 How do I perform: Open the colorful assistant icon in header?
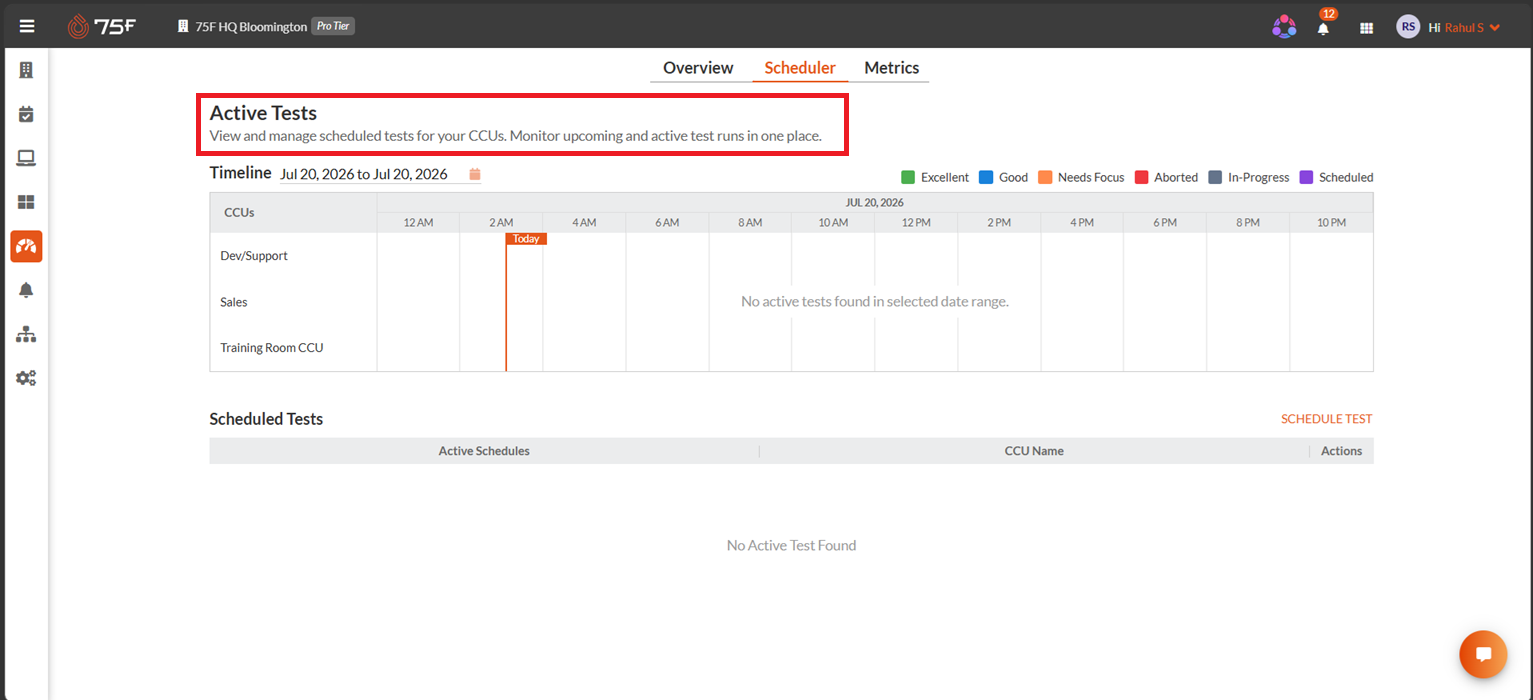click(x=1284, y=27)
